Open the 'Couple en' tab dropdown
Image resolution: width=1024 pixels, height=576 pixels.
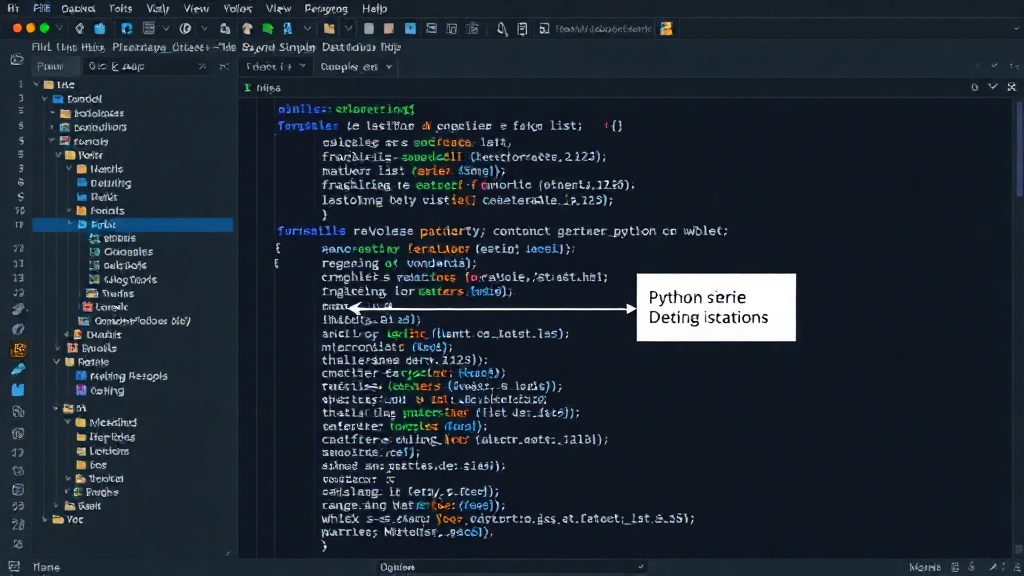coord(389,67)
